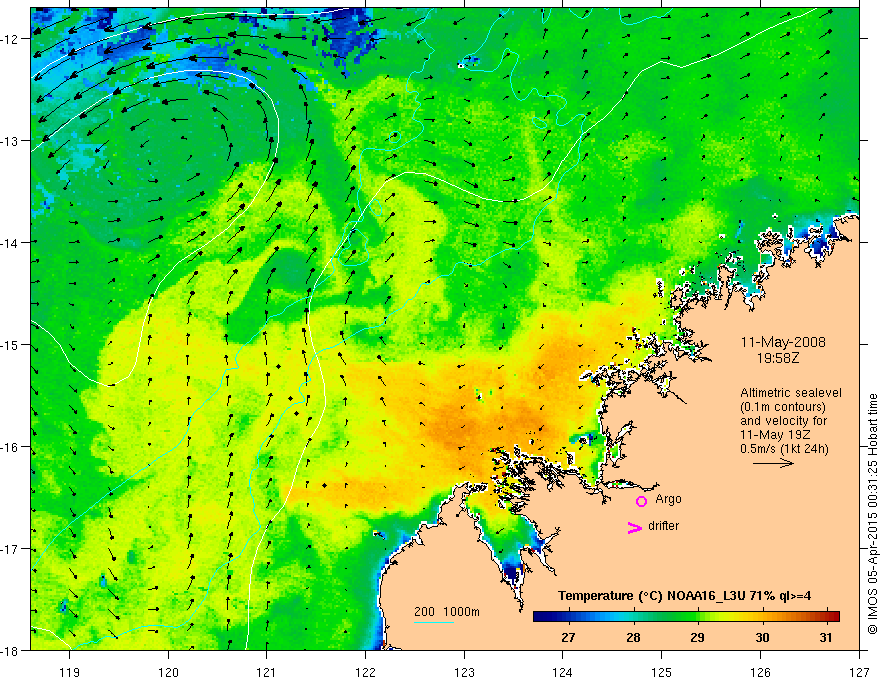This screenshot has width=880, height=680.
Task: Click the cyan 200 1000m isobath legend line
Action: (434, 622)
